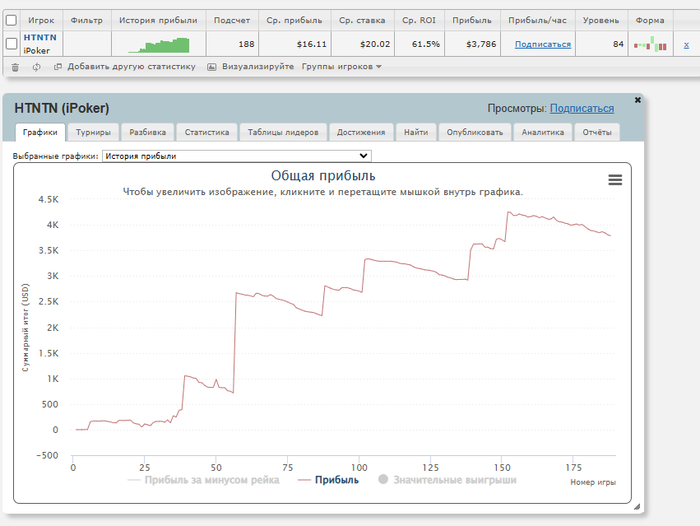
Task: Click the Форма mini bar chart
Action: tap(650, 44)
